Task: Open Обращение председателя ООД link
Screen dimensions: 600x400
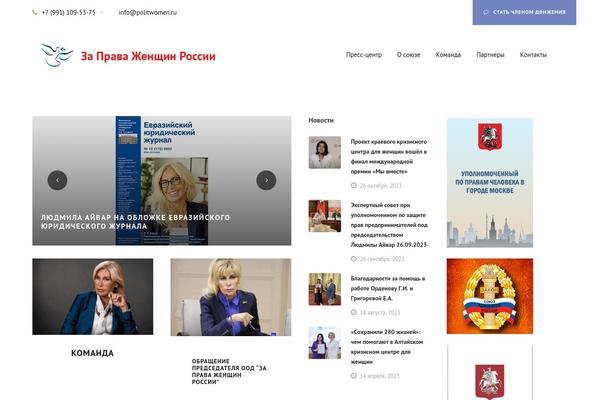Action: point(229,371)
